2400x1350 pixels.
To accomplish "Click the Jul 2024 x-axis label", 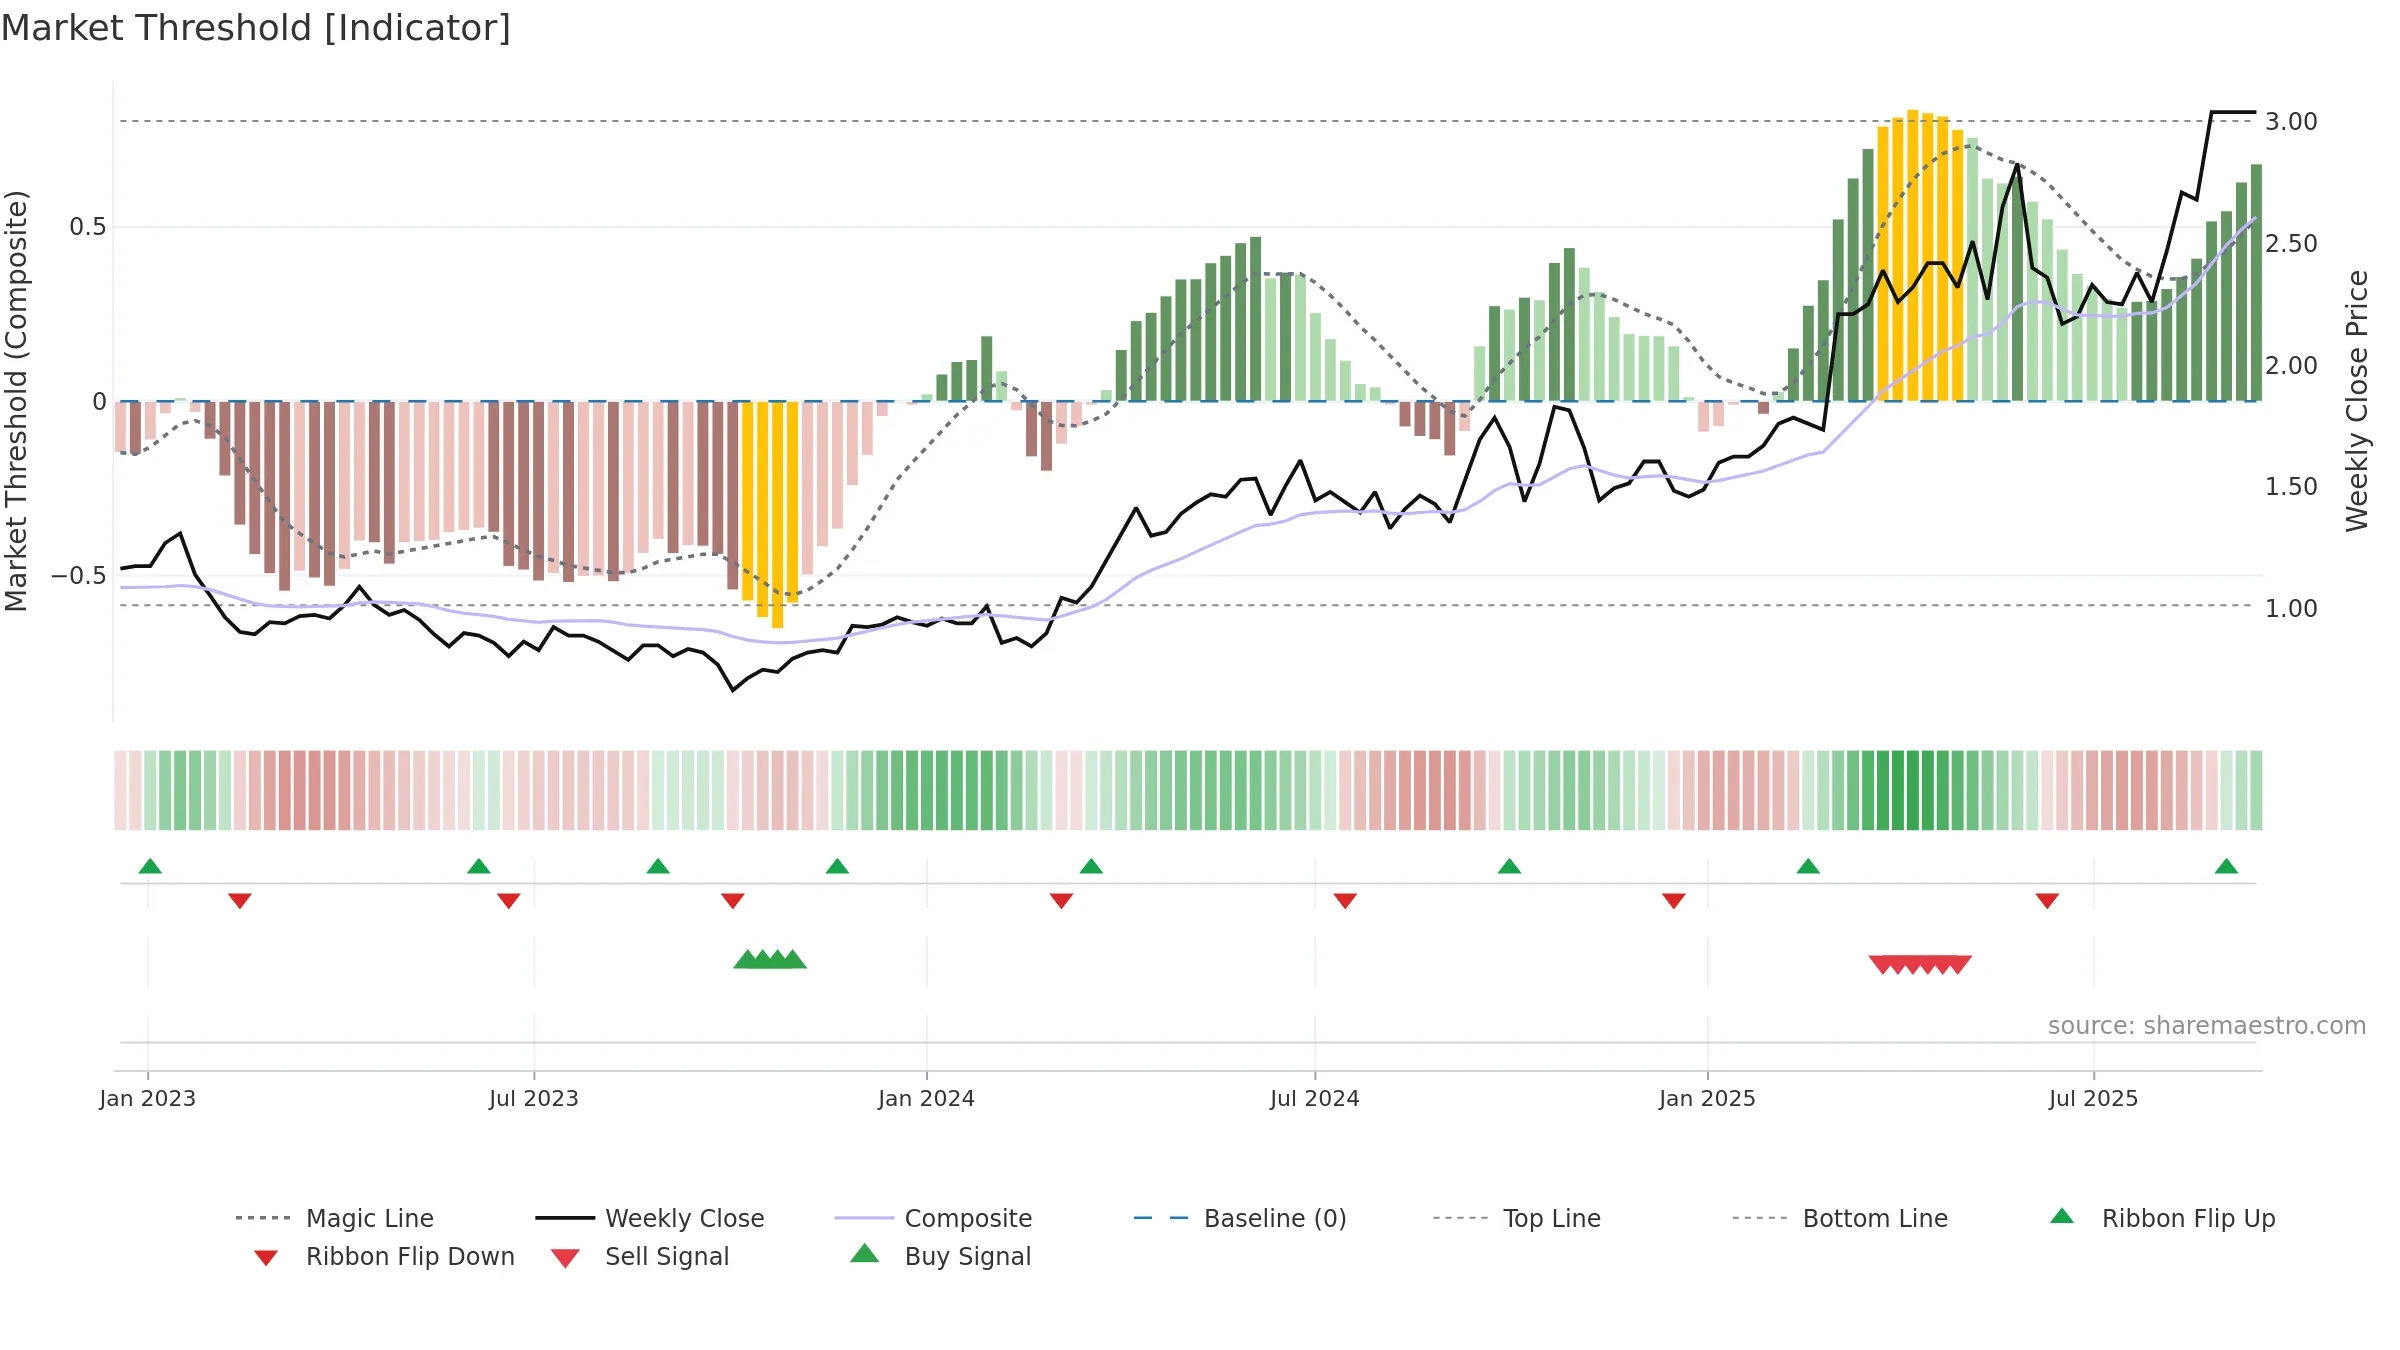I will [x=1314, y=1098].
